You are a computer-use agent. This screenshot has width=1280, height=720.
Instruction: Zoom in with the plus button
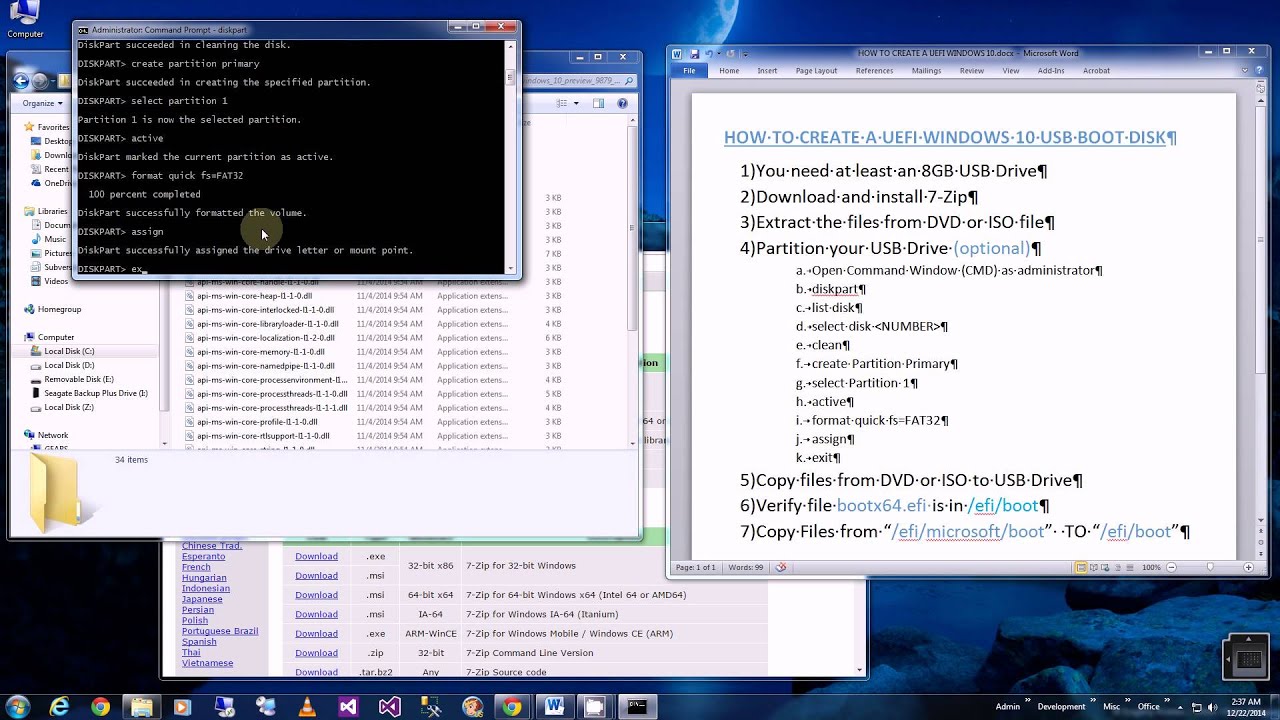tap(1248, 567)
